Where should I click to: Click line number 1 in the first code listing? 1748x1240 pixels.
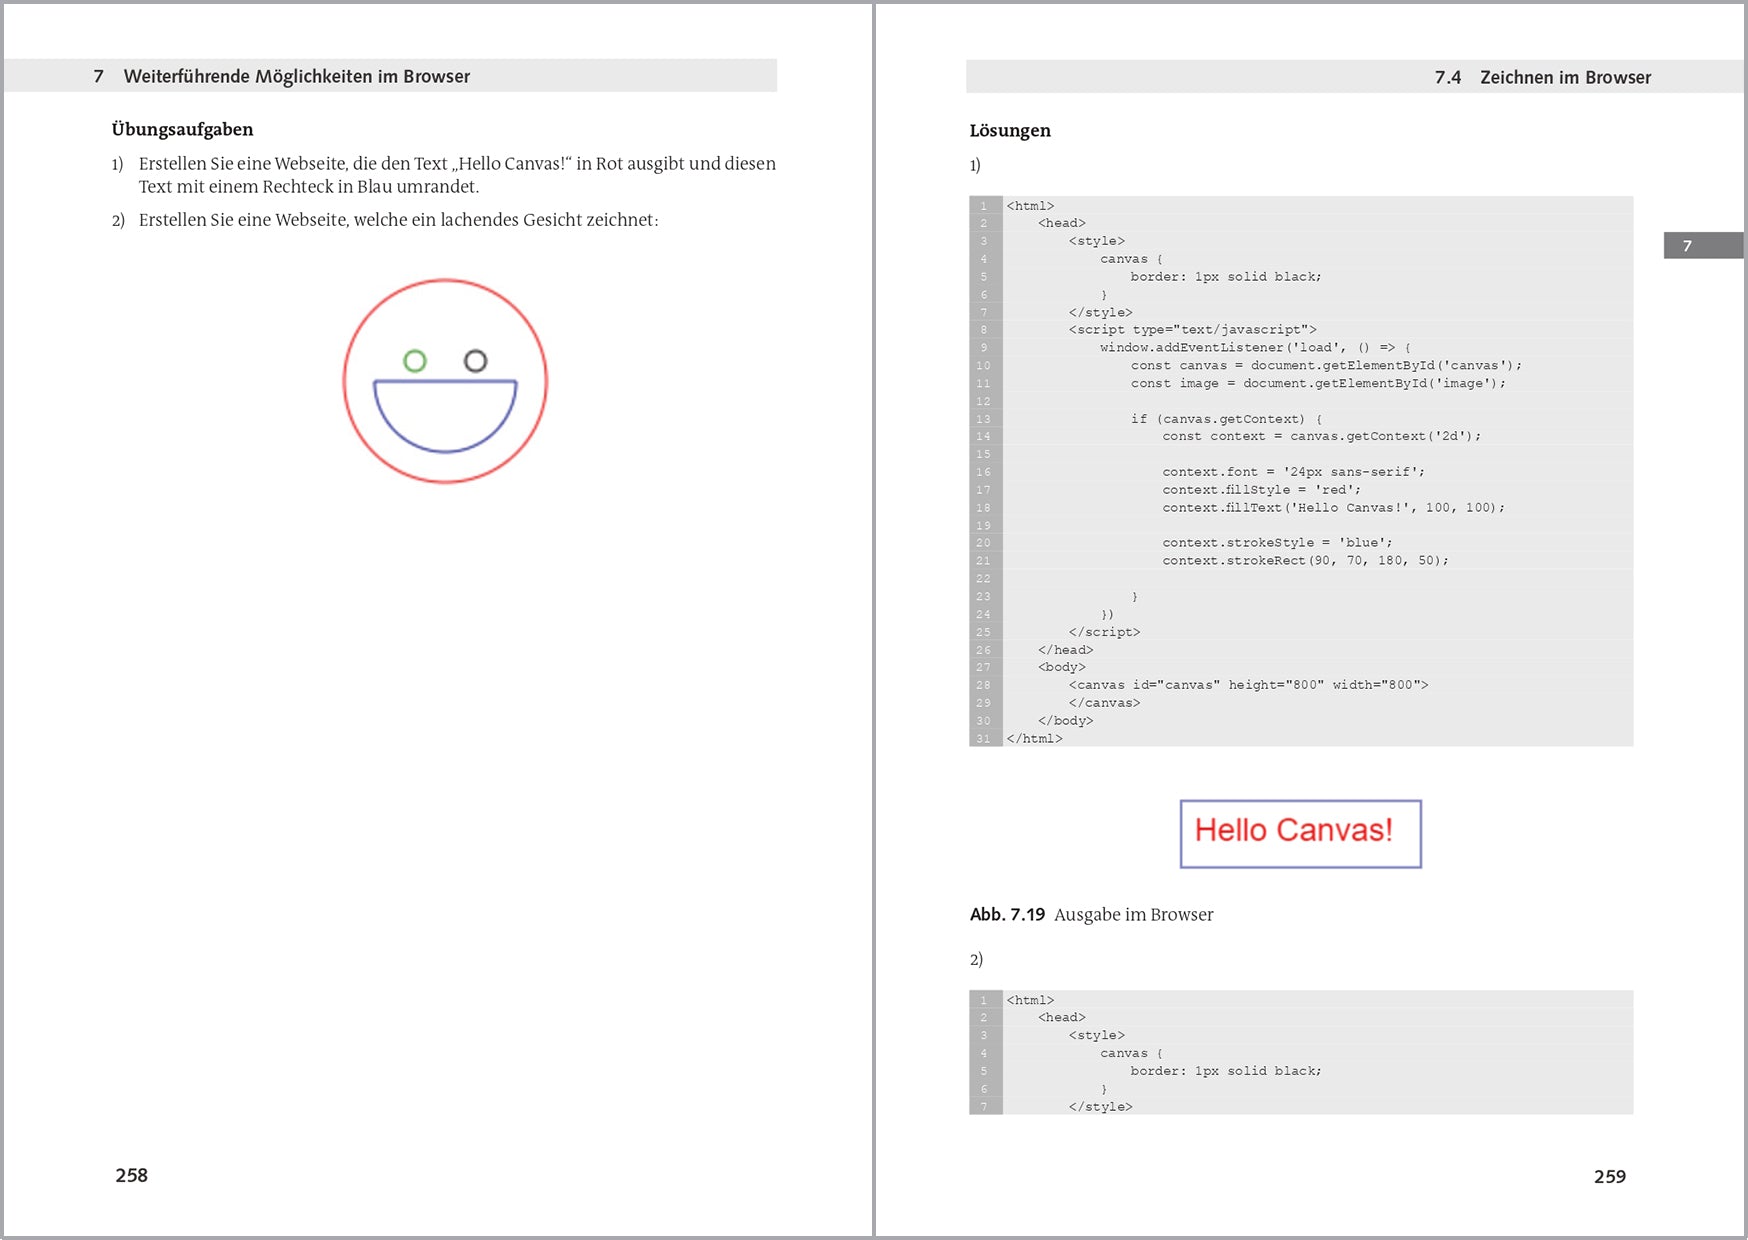click(984, 205)
